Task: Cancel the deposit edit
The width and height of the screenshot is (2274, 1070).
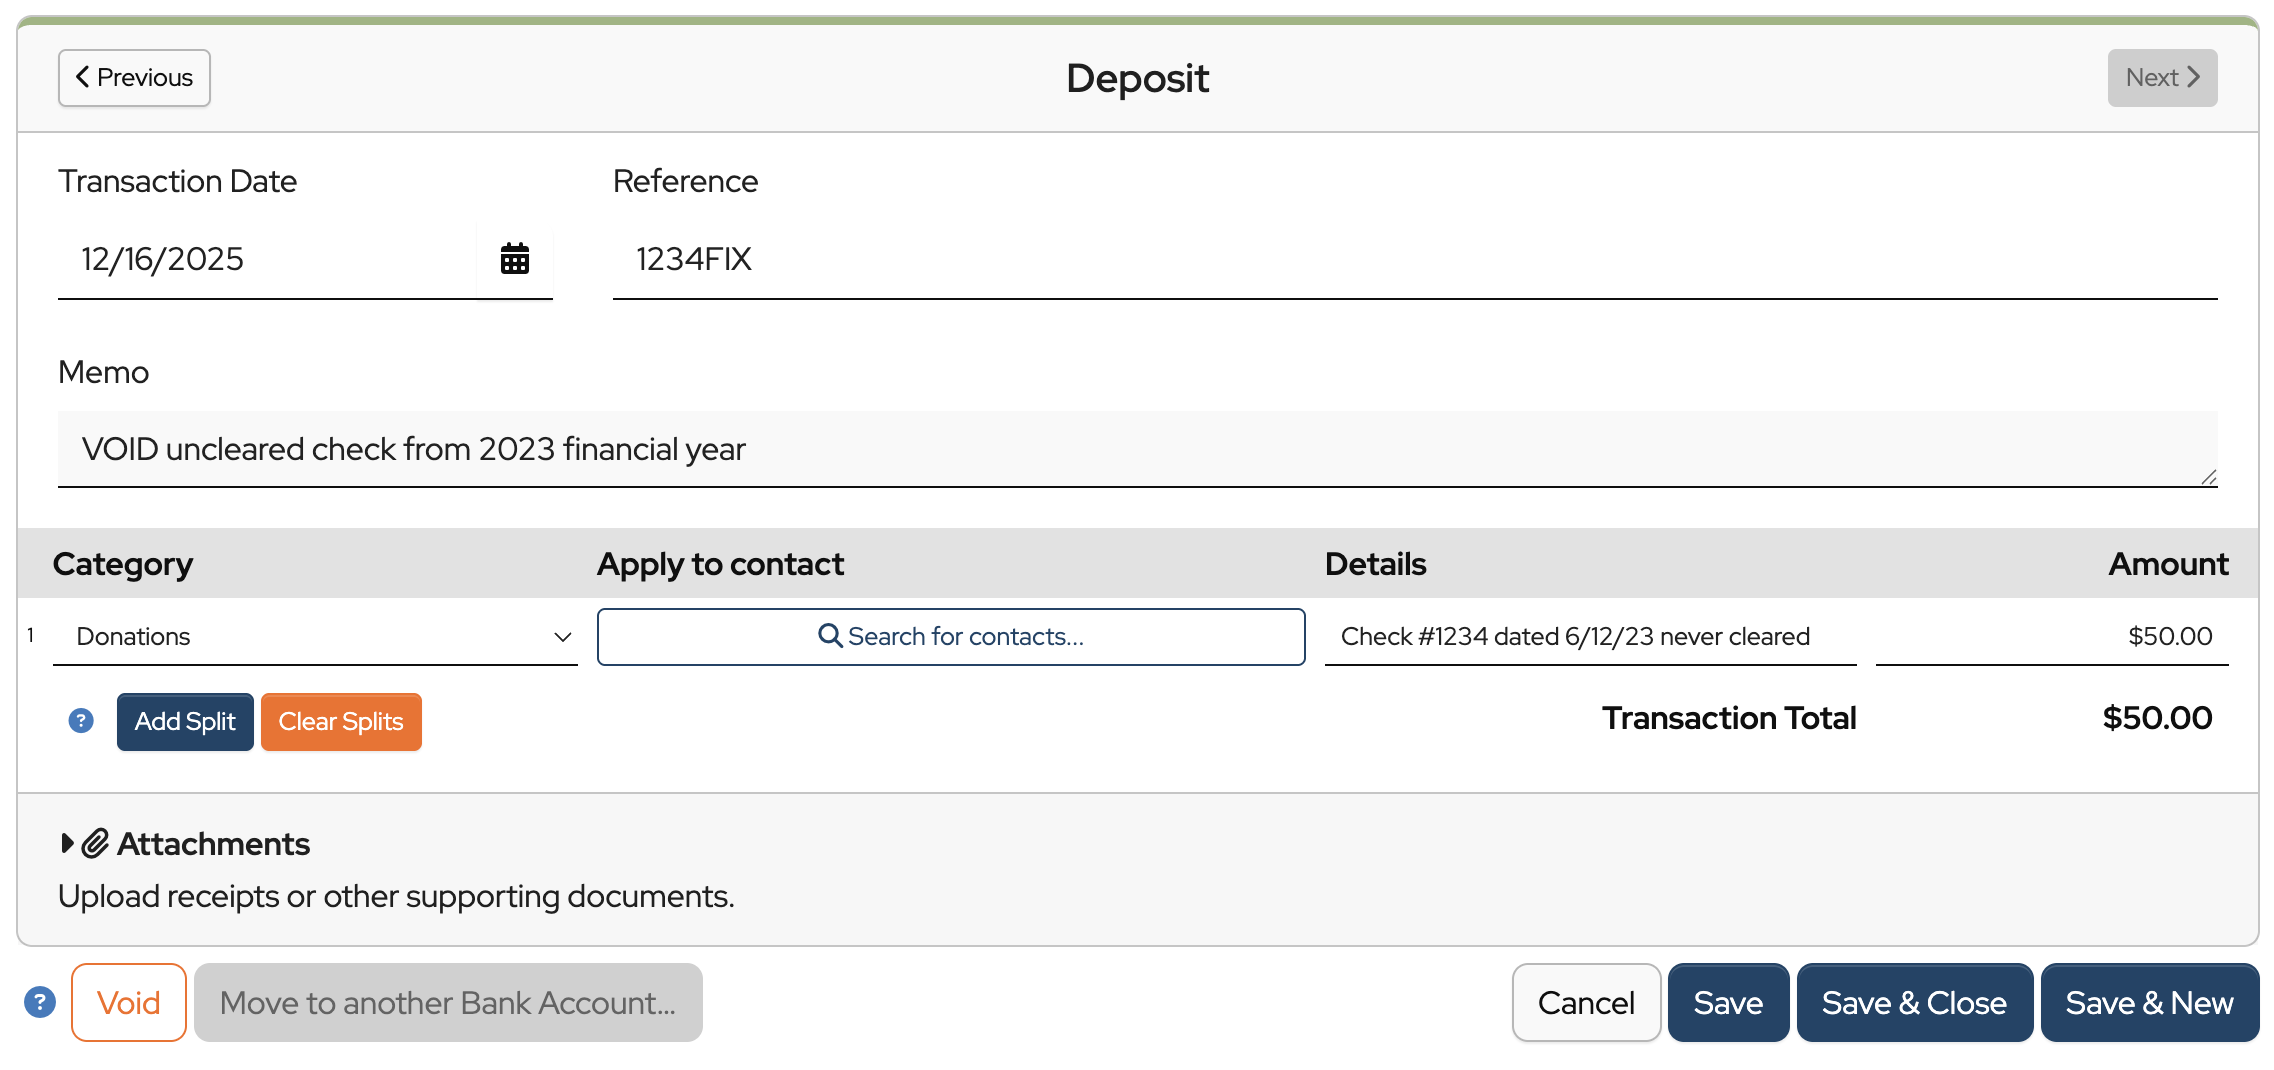Action: [x=1586, y=1003]
